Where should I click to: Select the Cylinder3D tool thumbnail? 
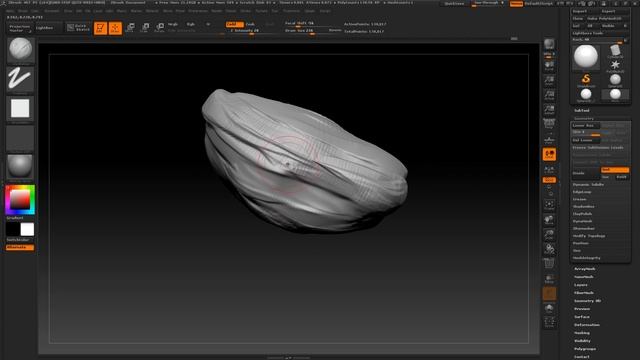tap(615, 52)
